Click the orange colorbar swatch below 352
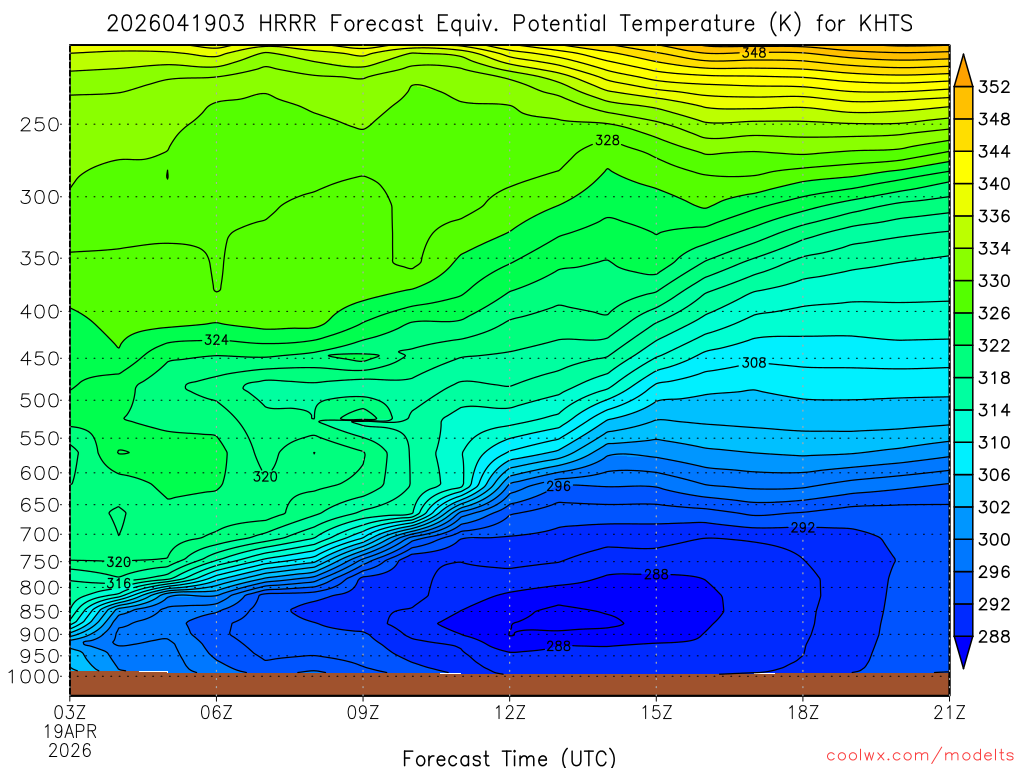Viewport: 1024px width, 768px height. (963, 103)
